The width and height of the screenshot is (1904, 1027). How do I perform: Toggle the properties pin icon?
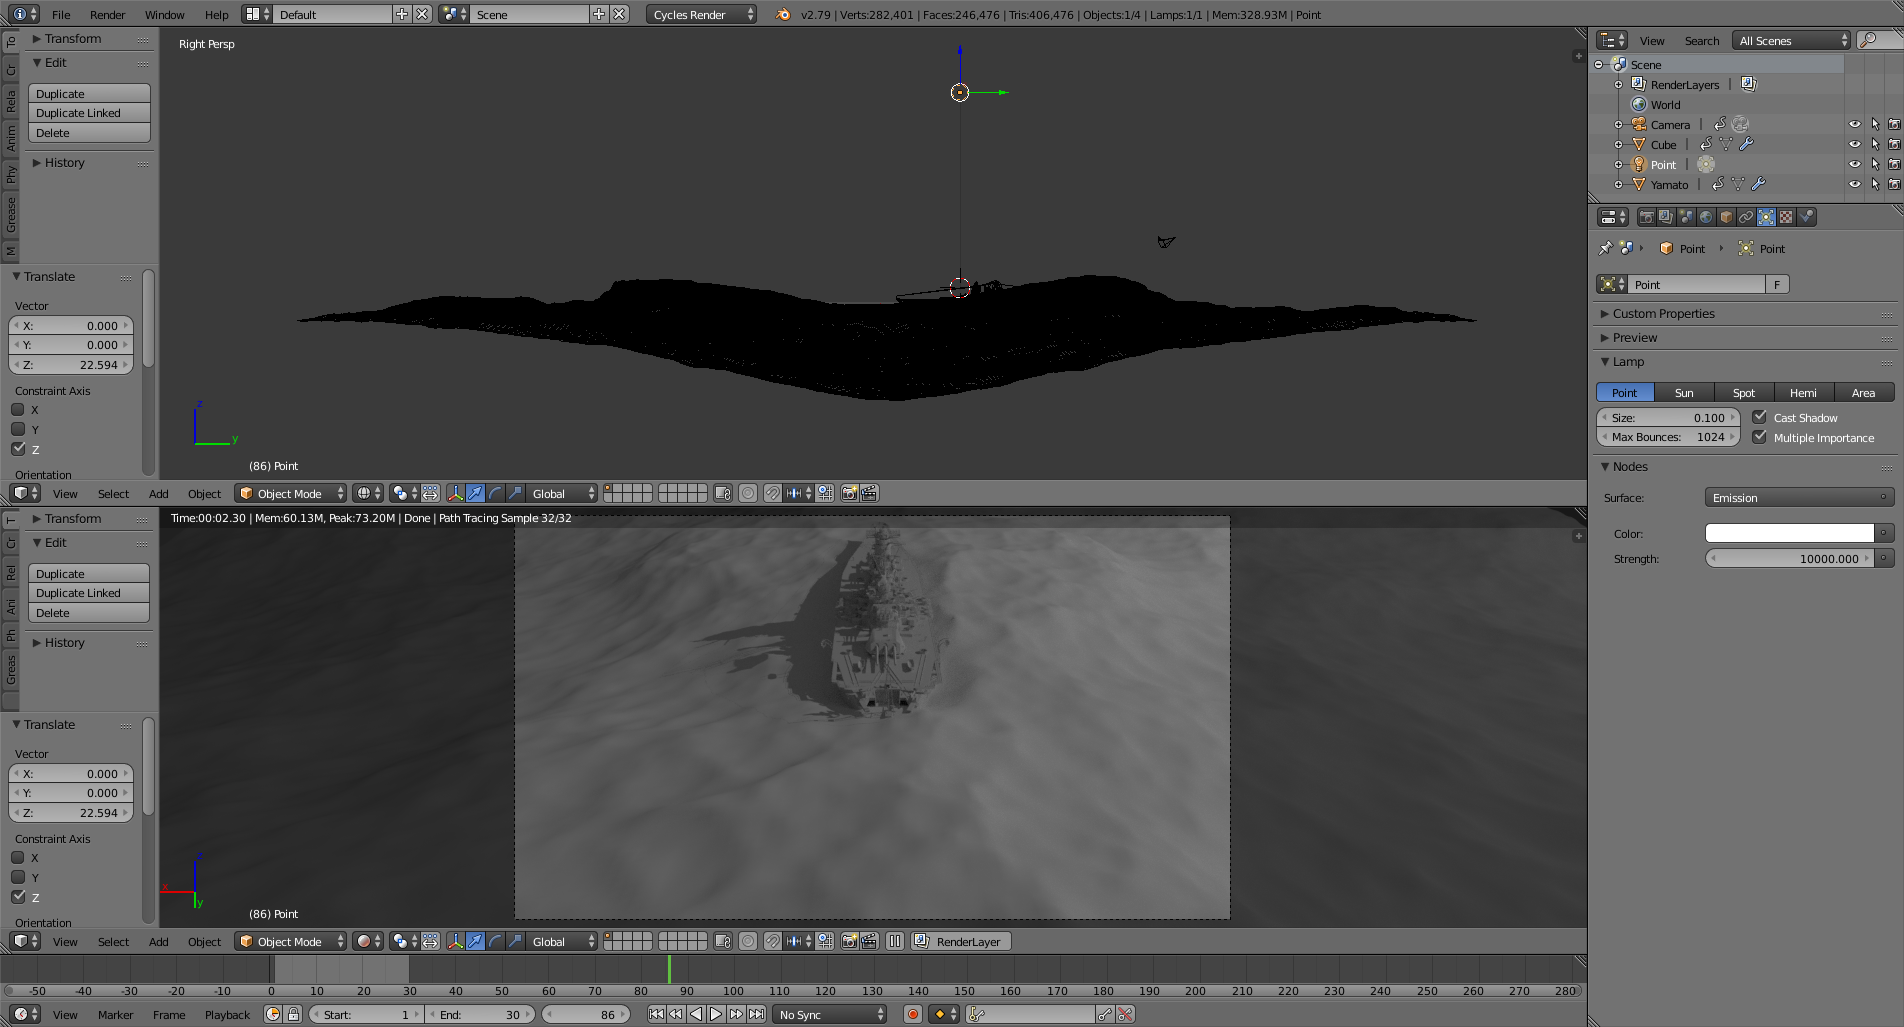pos(1606,248)
